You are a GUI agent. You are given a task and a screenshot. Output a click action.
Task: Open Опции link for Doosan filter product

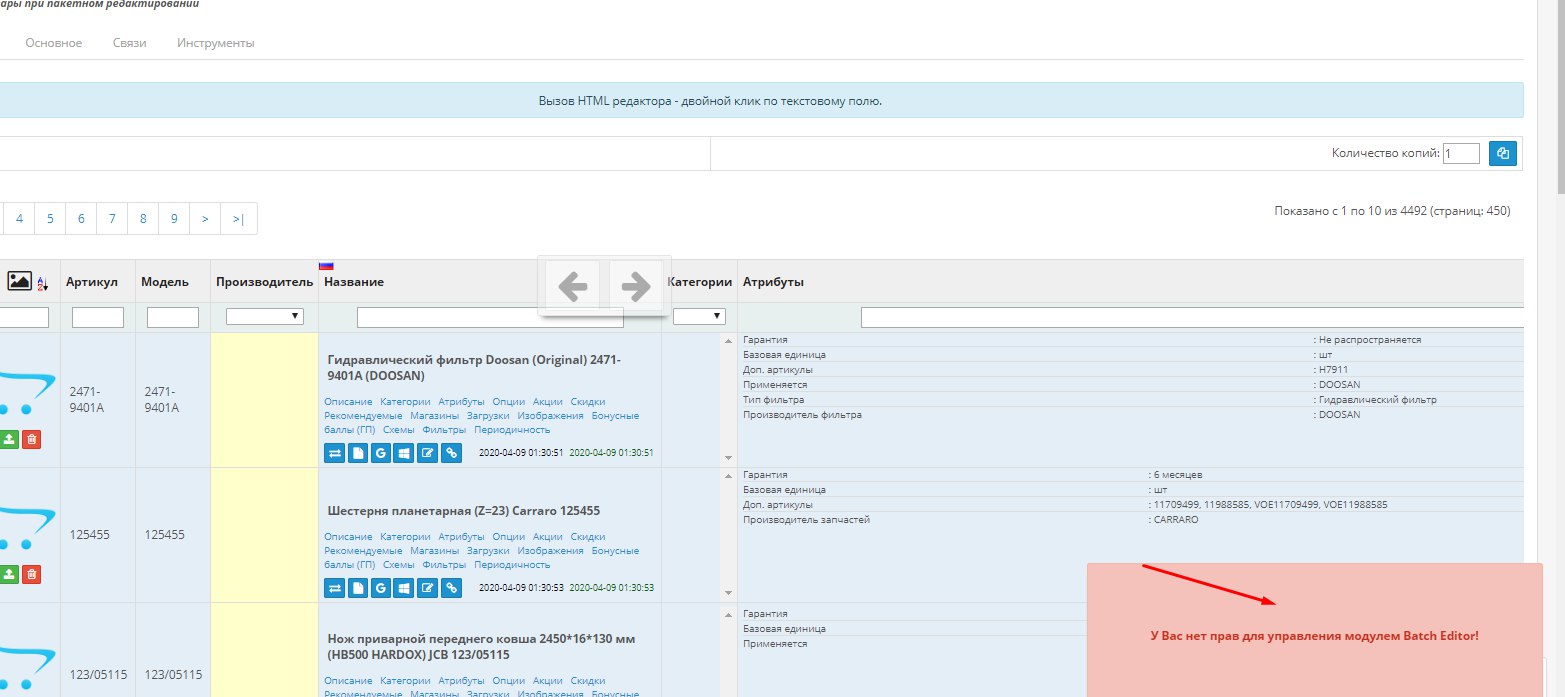pyautogui.click(x=509, y=401)
